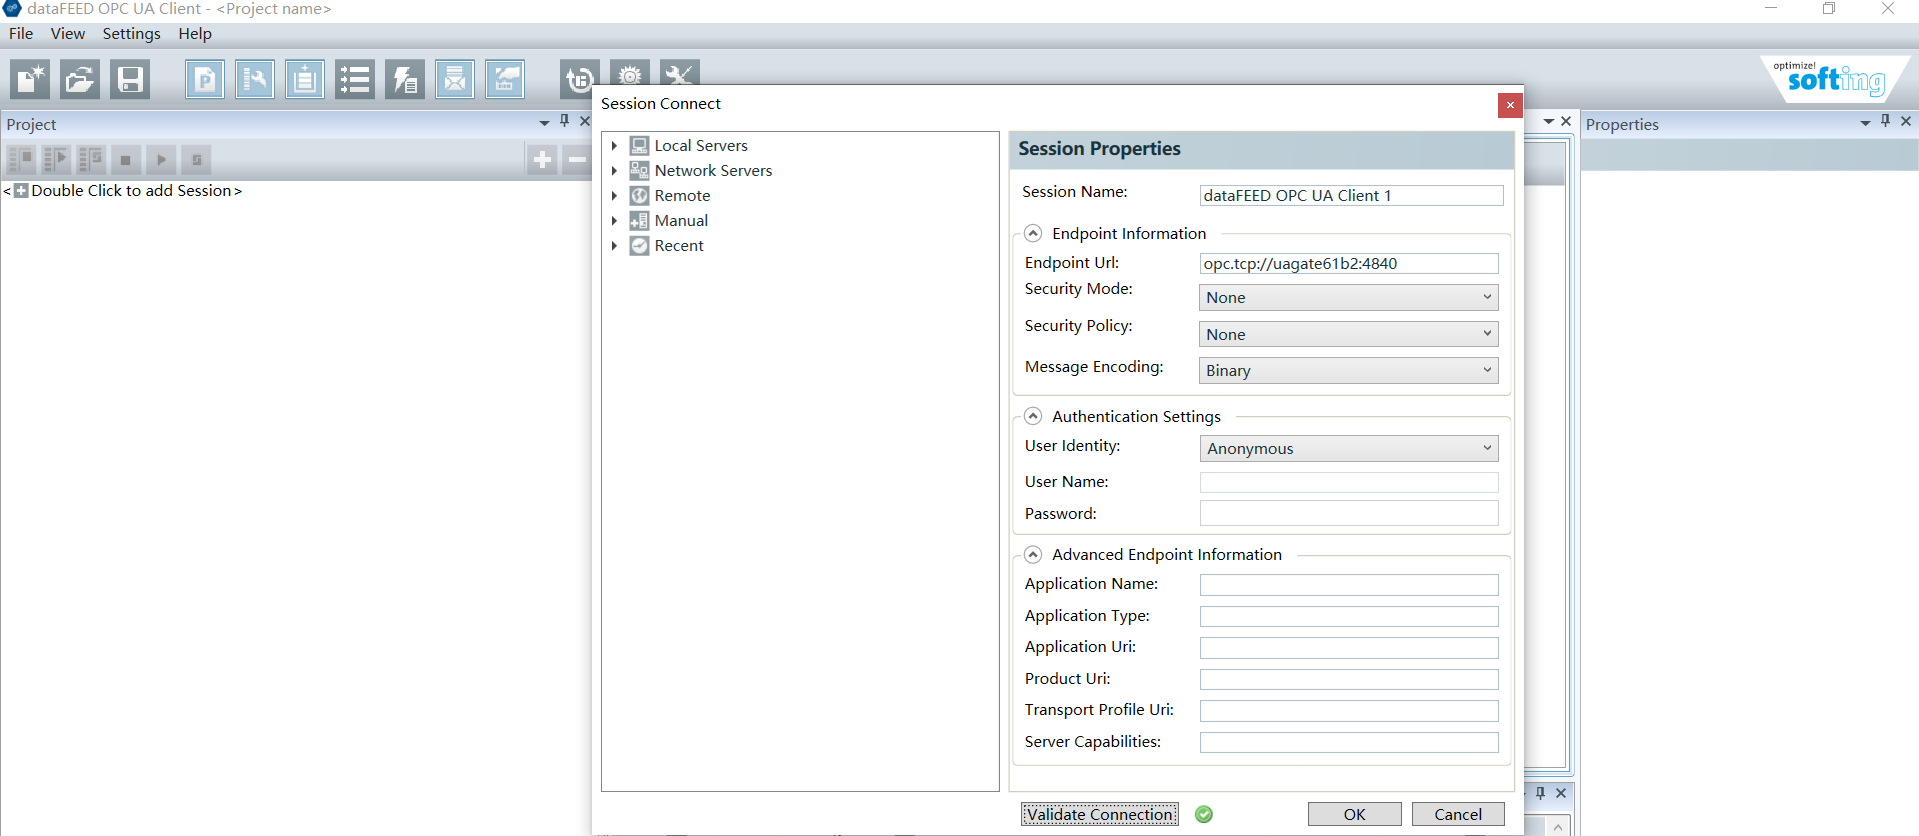The height and width of the screenshot is (836, 1919).
Task: Click the Endpoint Url input field
Action: point(1348,264)
